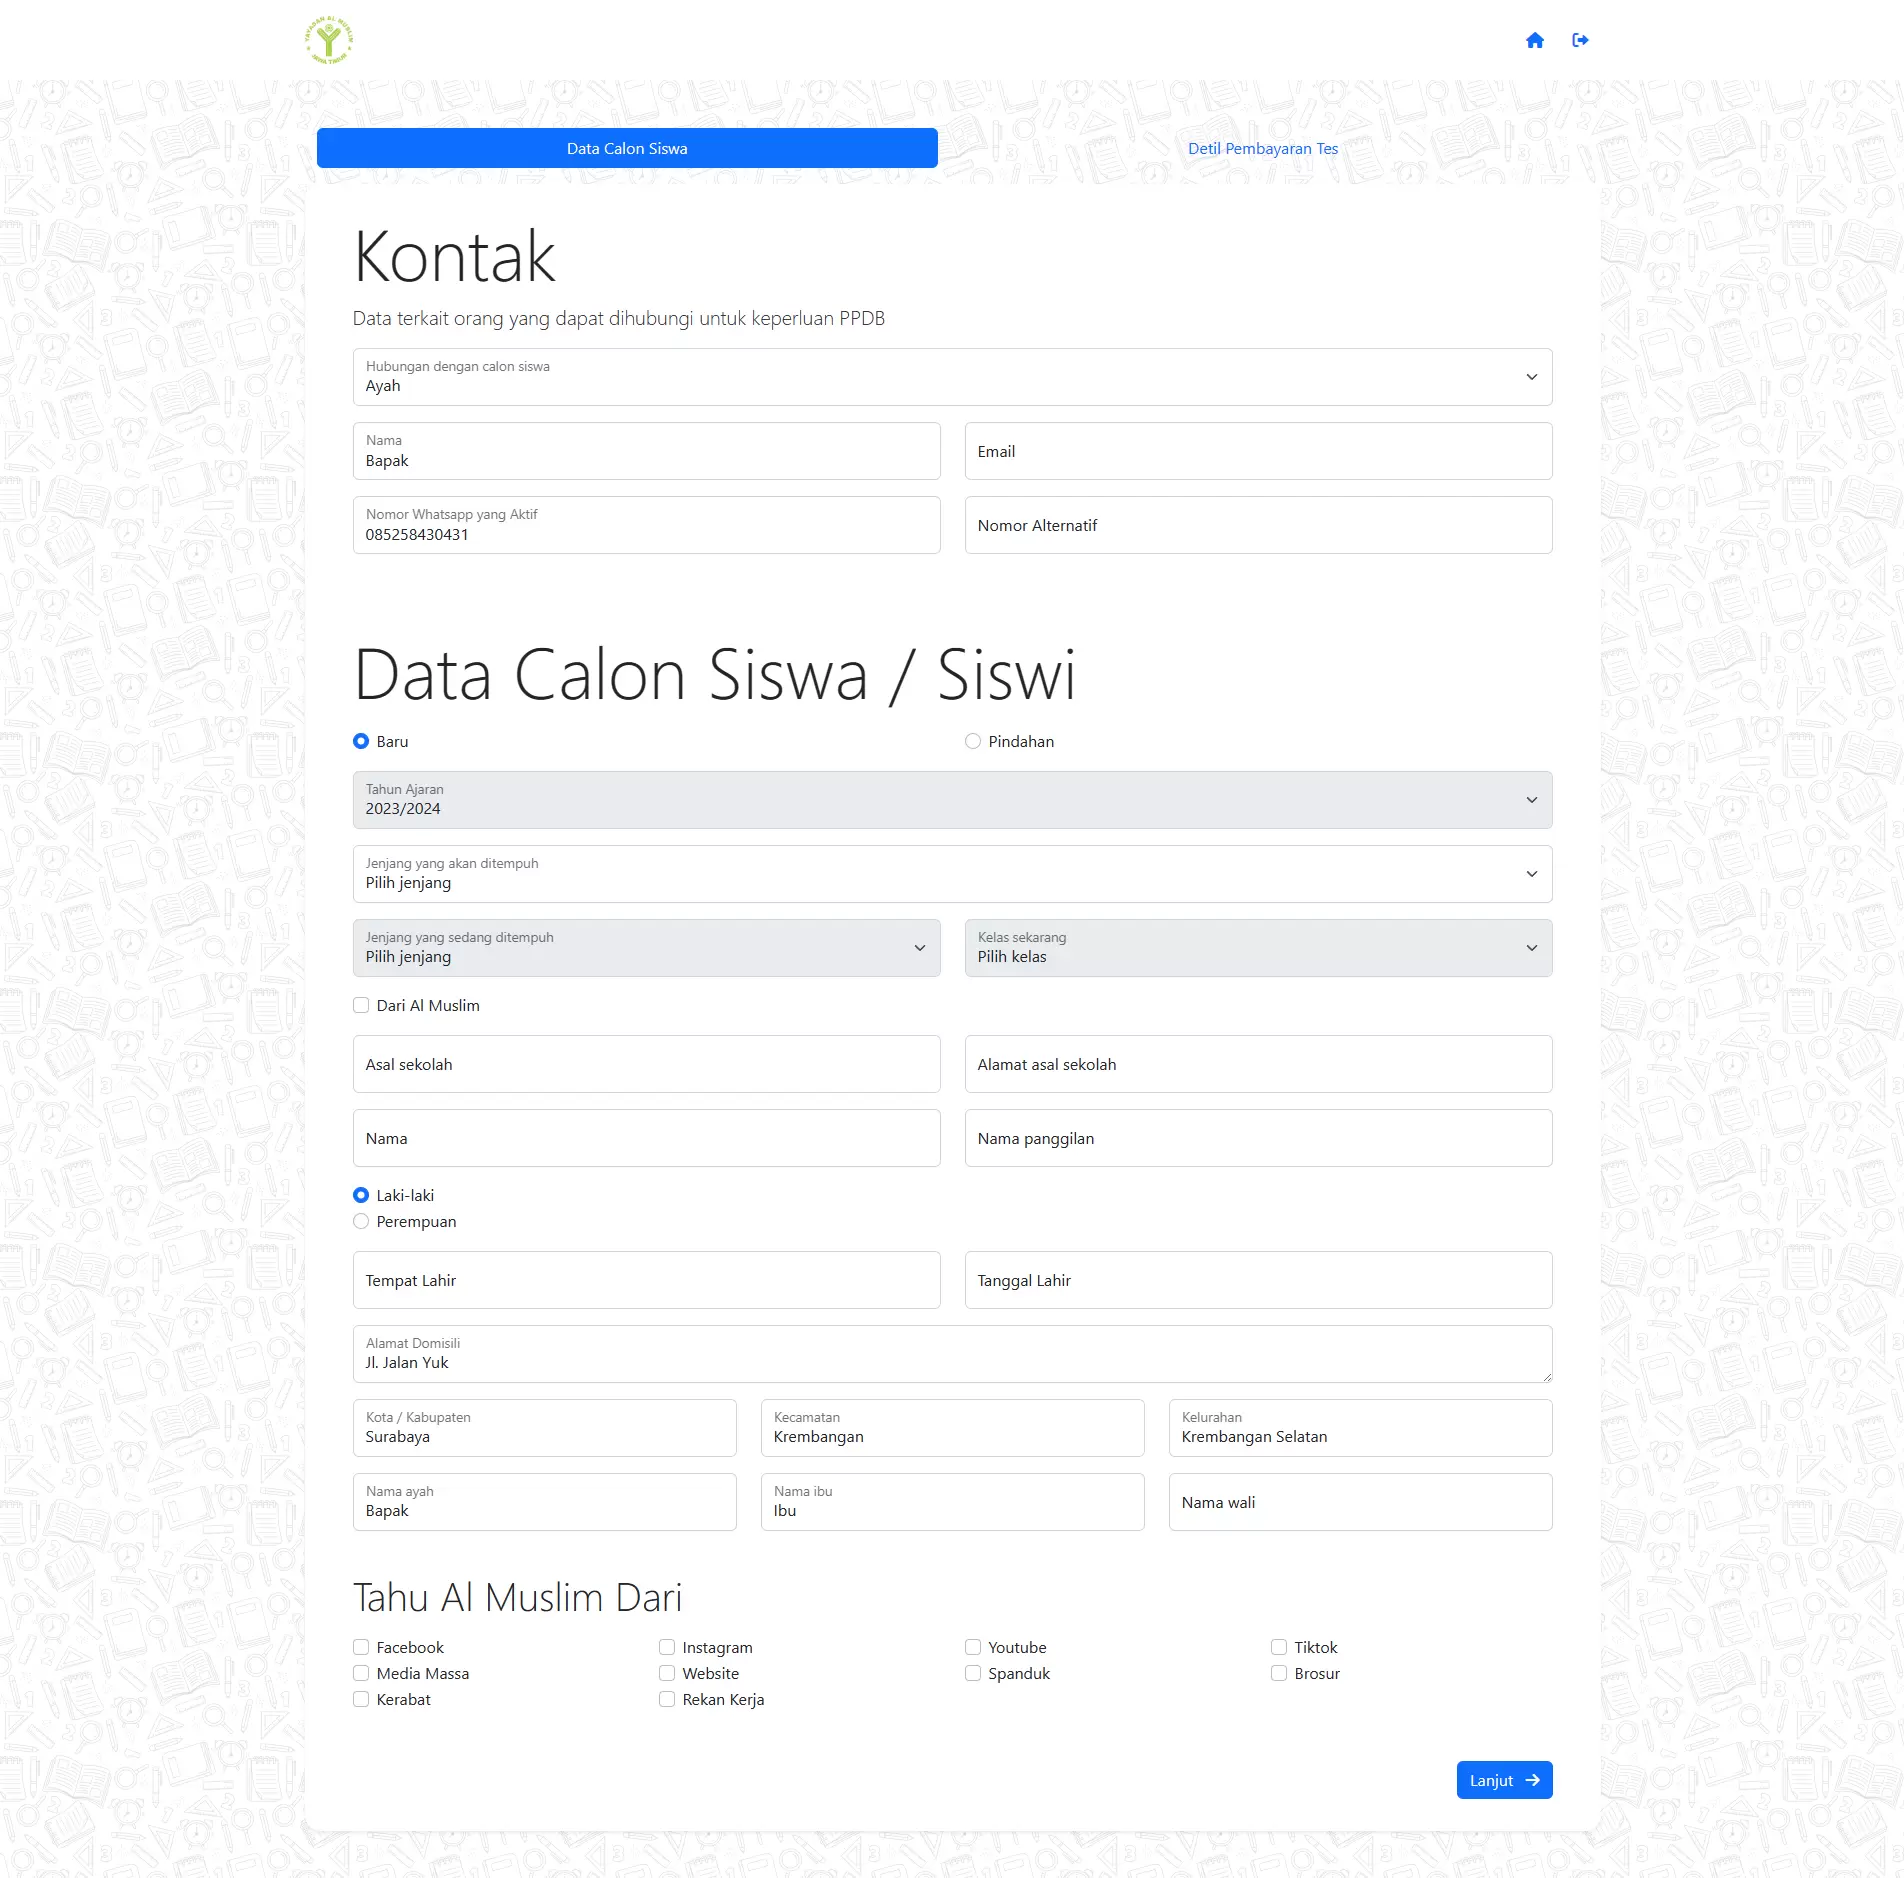Check the Facebook checkbox
The image size is (1904, 1878).
coord(361,1647)
